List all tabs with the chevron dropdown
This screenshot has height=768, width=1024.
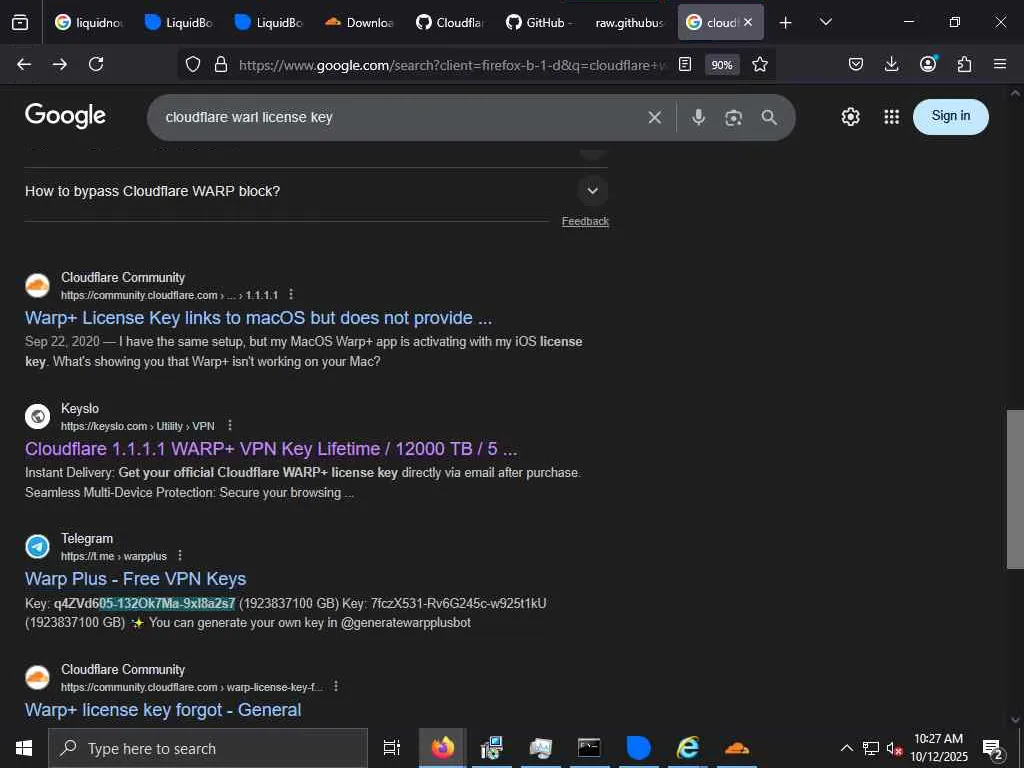[x=825, y=22]
